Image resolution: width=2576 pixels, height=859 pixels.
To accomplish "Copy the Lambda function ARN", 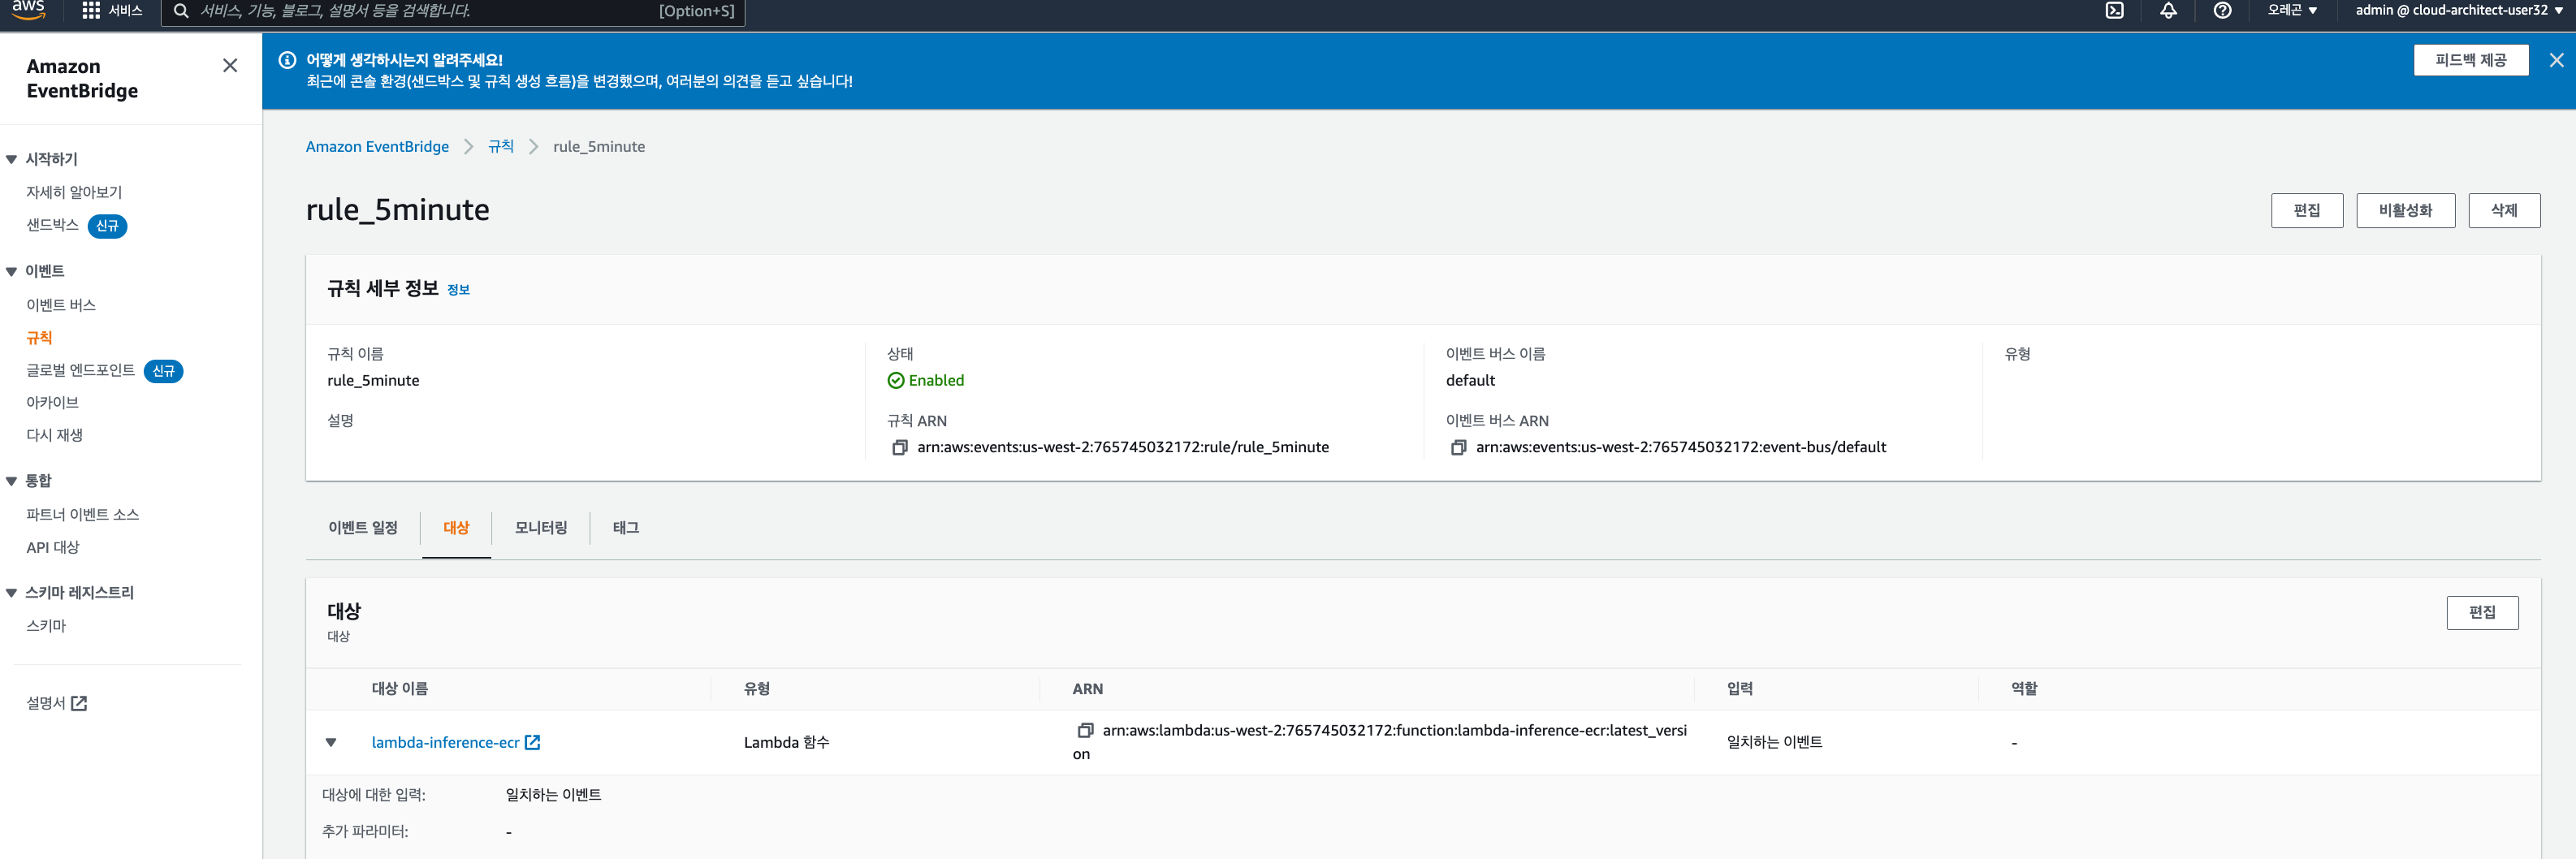I will (x=1085, y=730).
